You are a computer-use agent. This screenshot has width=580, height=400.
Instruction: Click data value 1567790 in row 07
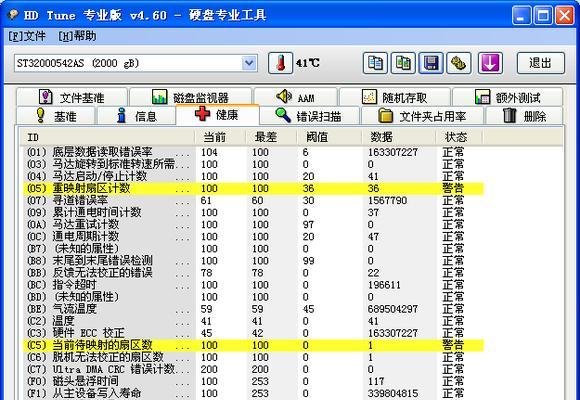387,201
